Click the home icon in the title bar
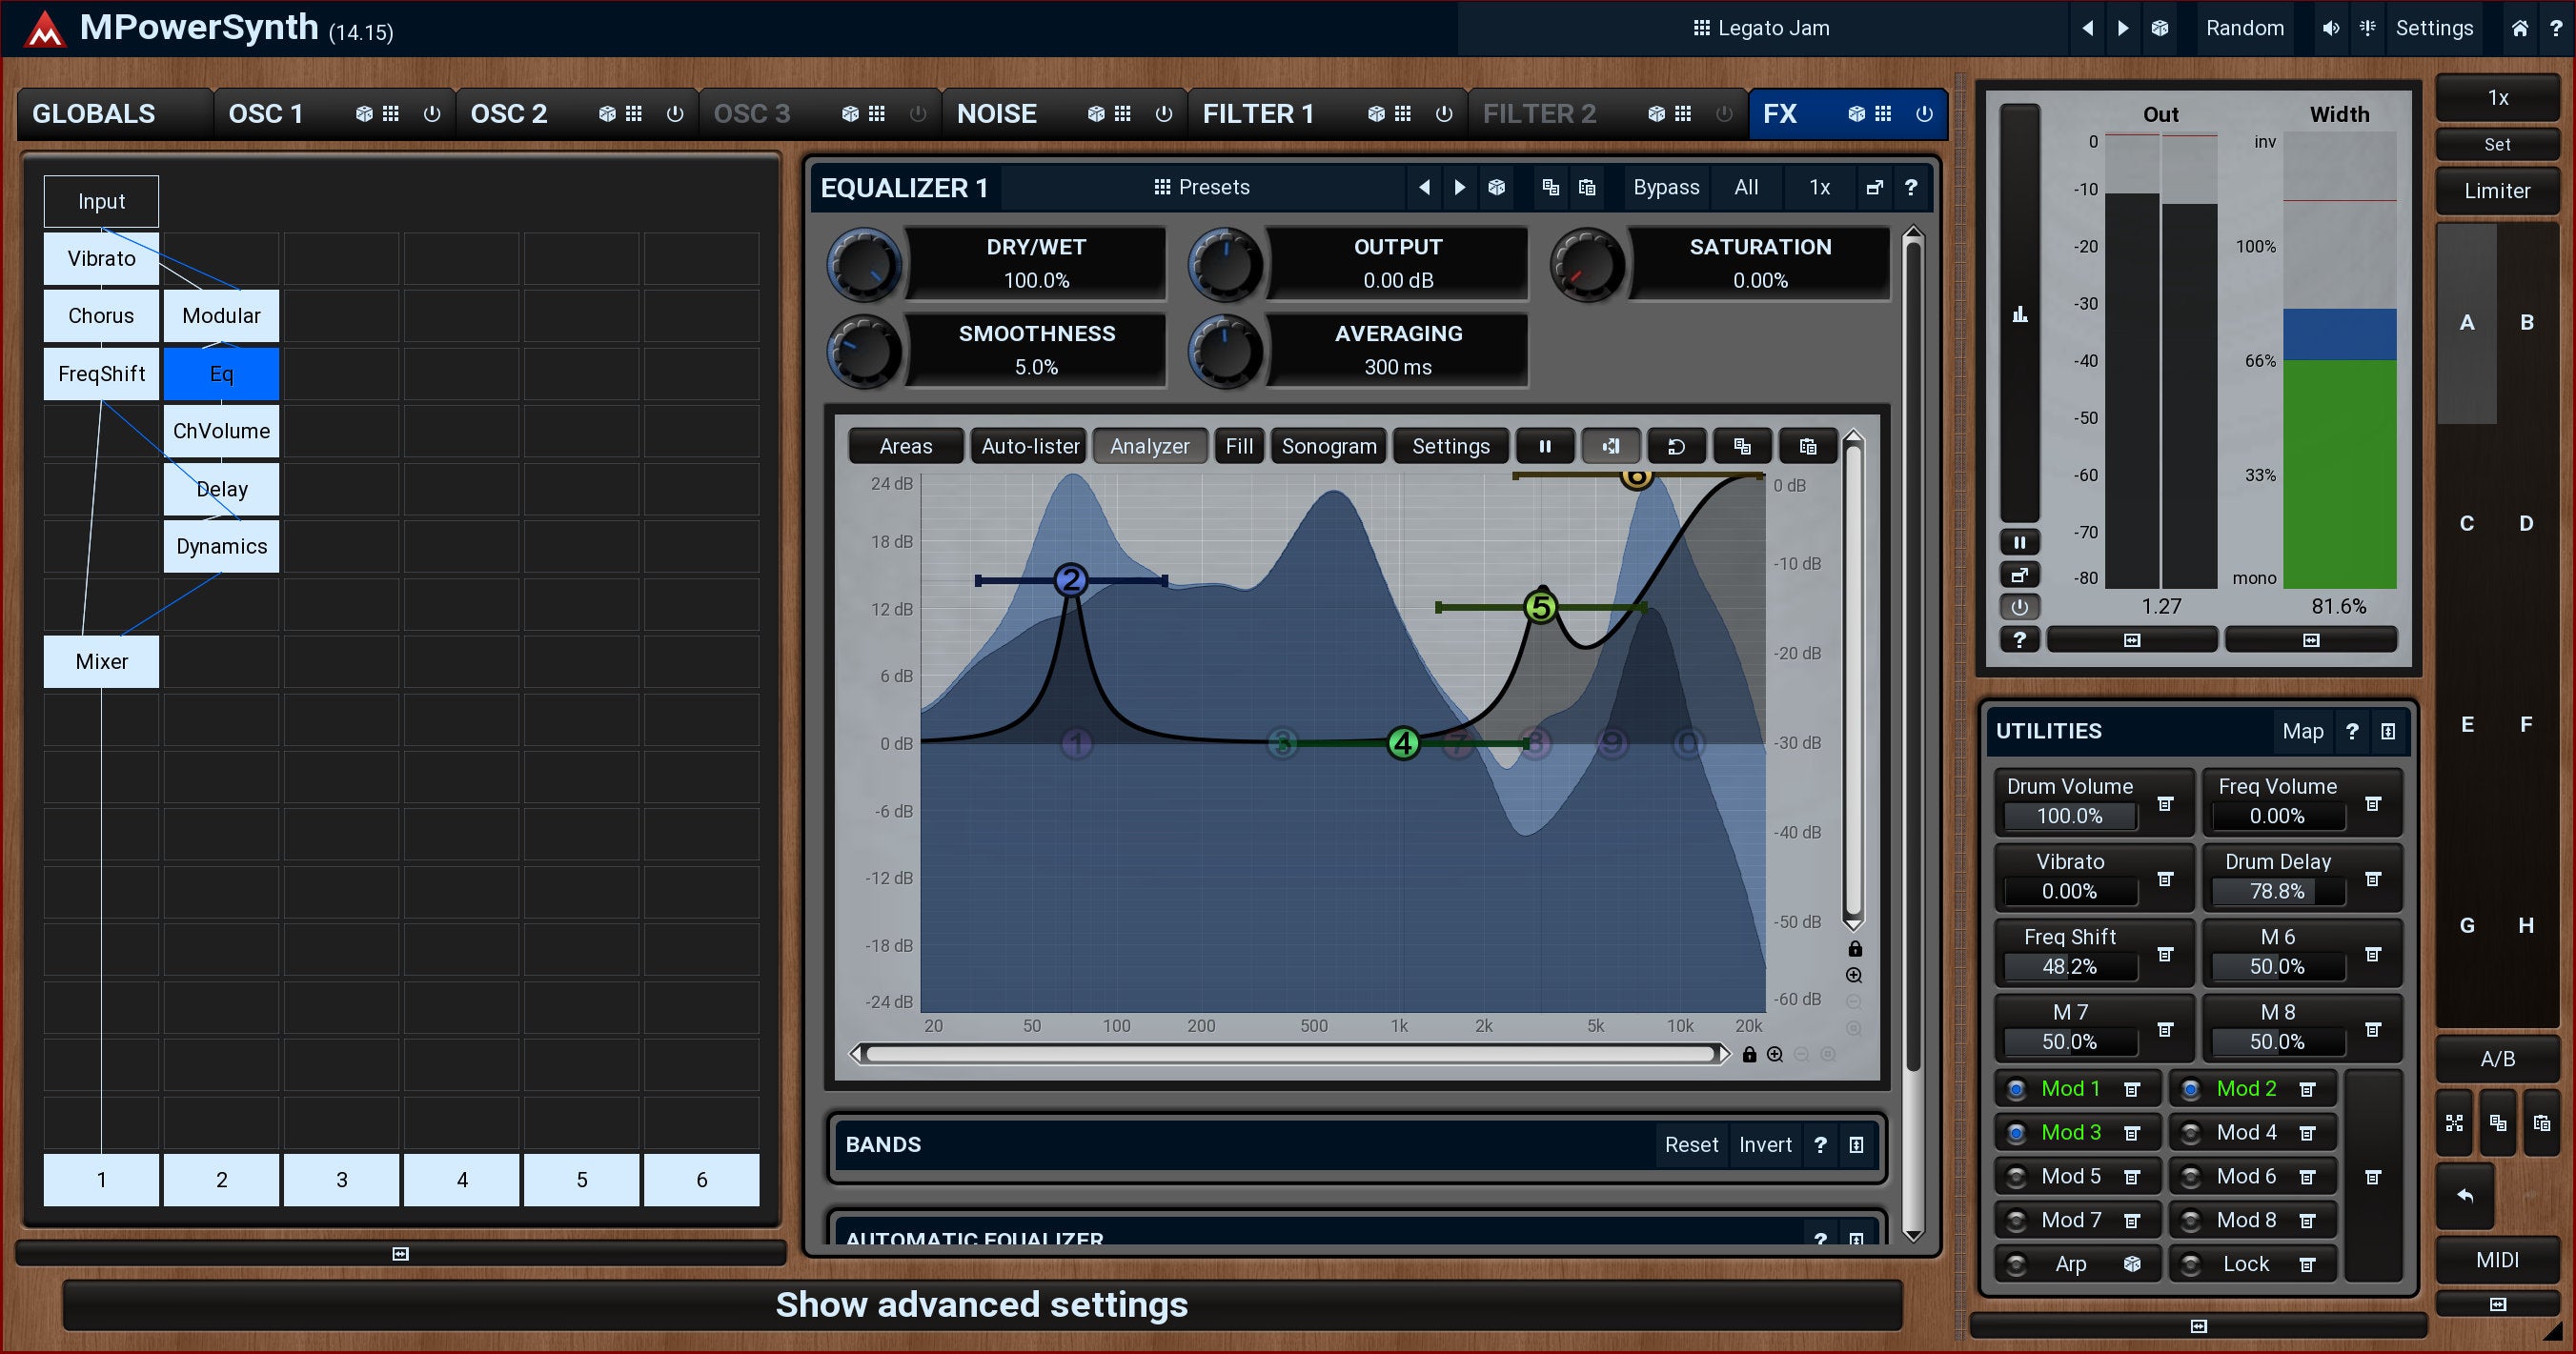The width and height of the screenshot is (2576, 1354). [2519, 28]
